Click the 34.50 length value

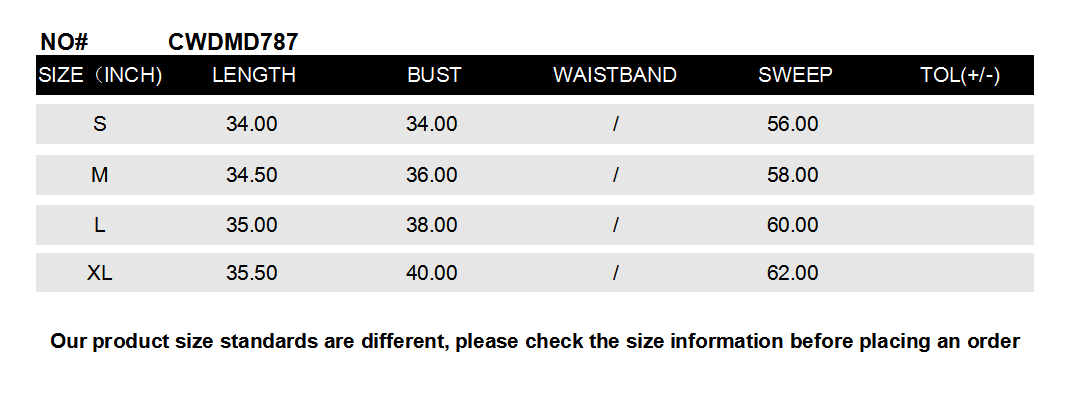[252, 175]
